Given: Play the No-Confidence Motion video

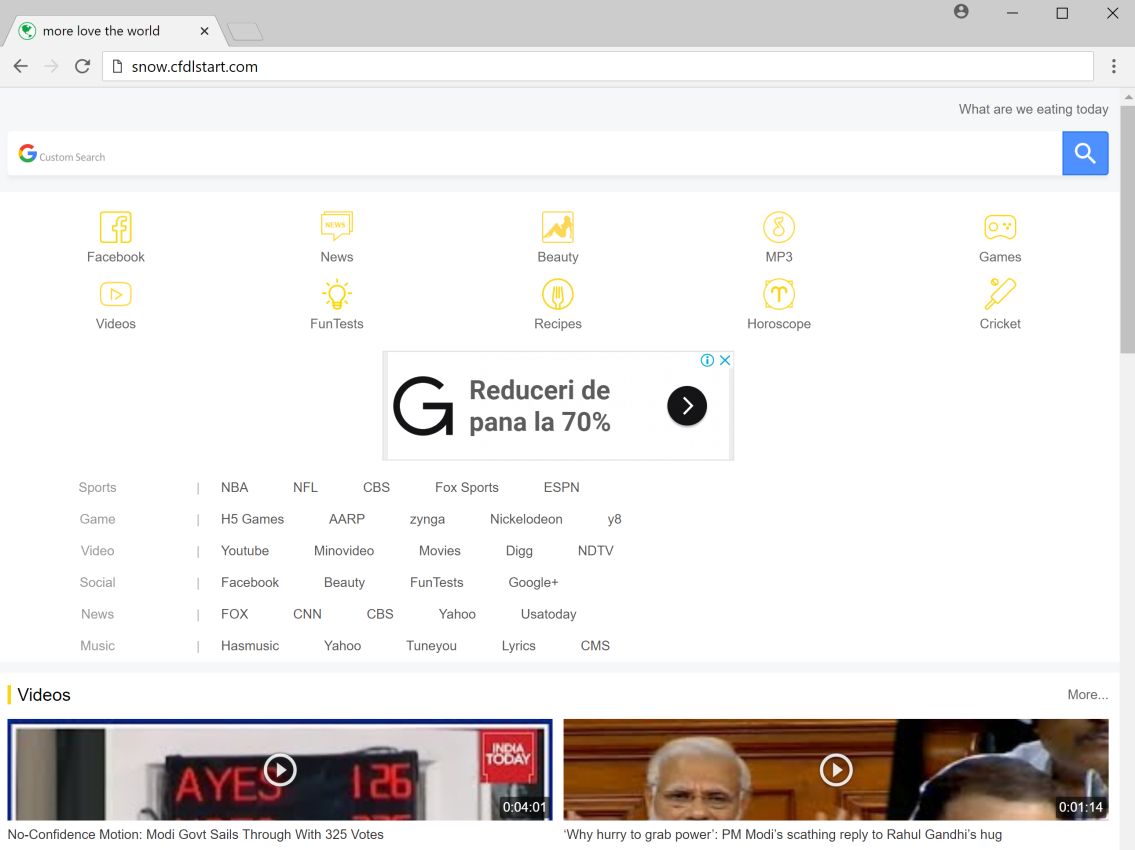Looking at the screenshot, I should (x=280, y=770).
